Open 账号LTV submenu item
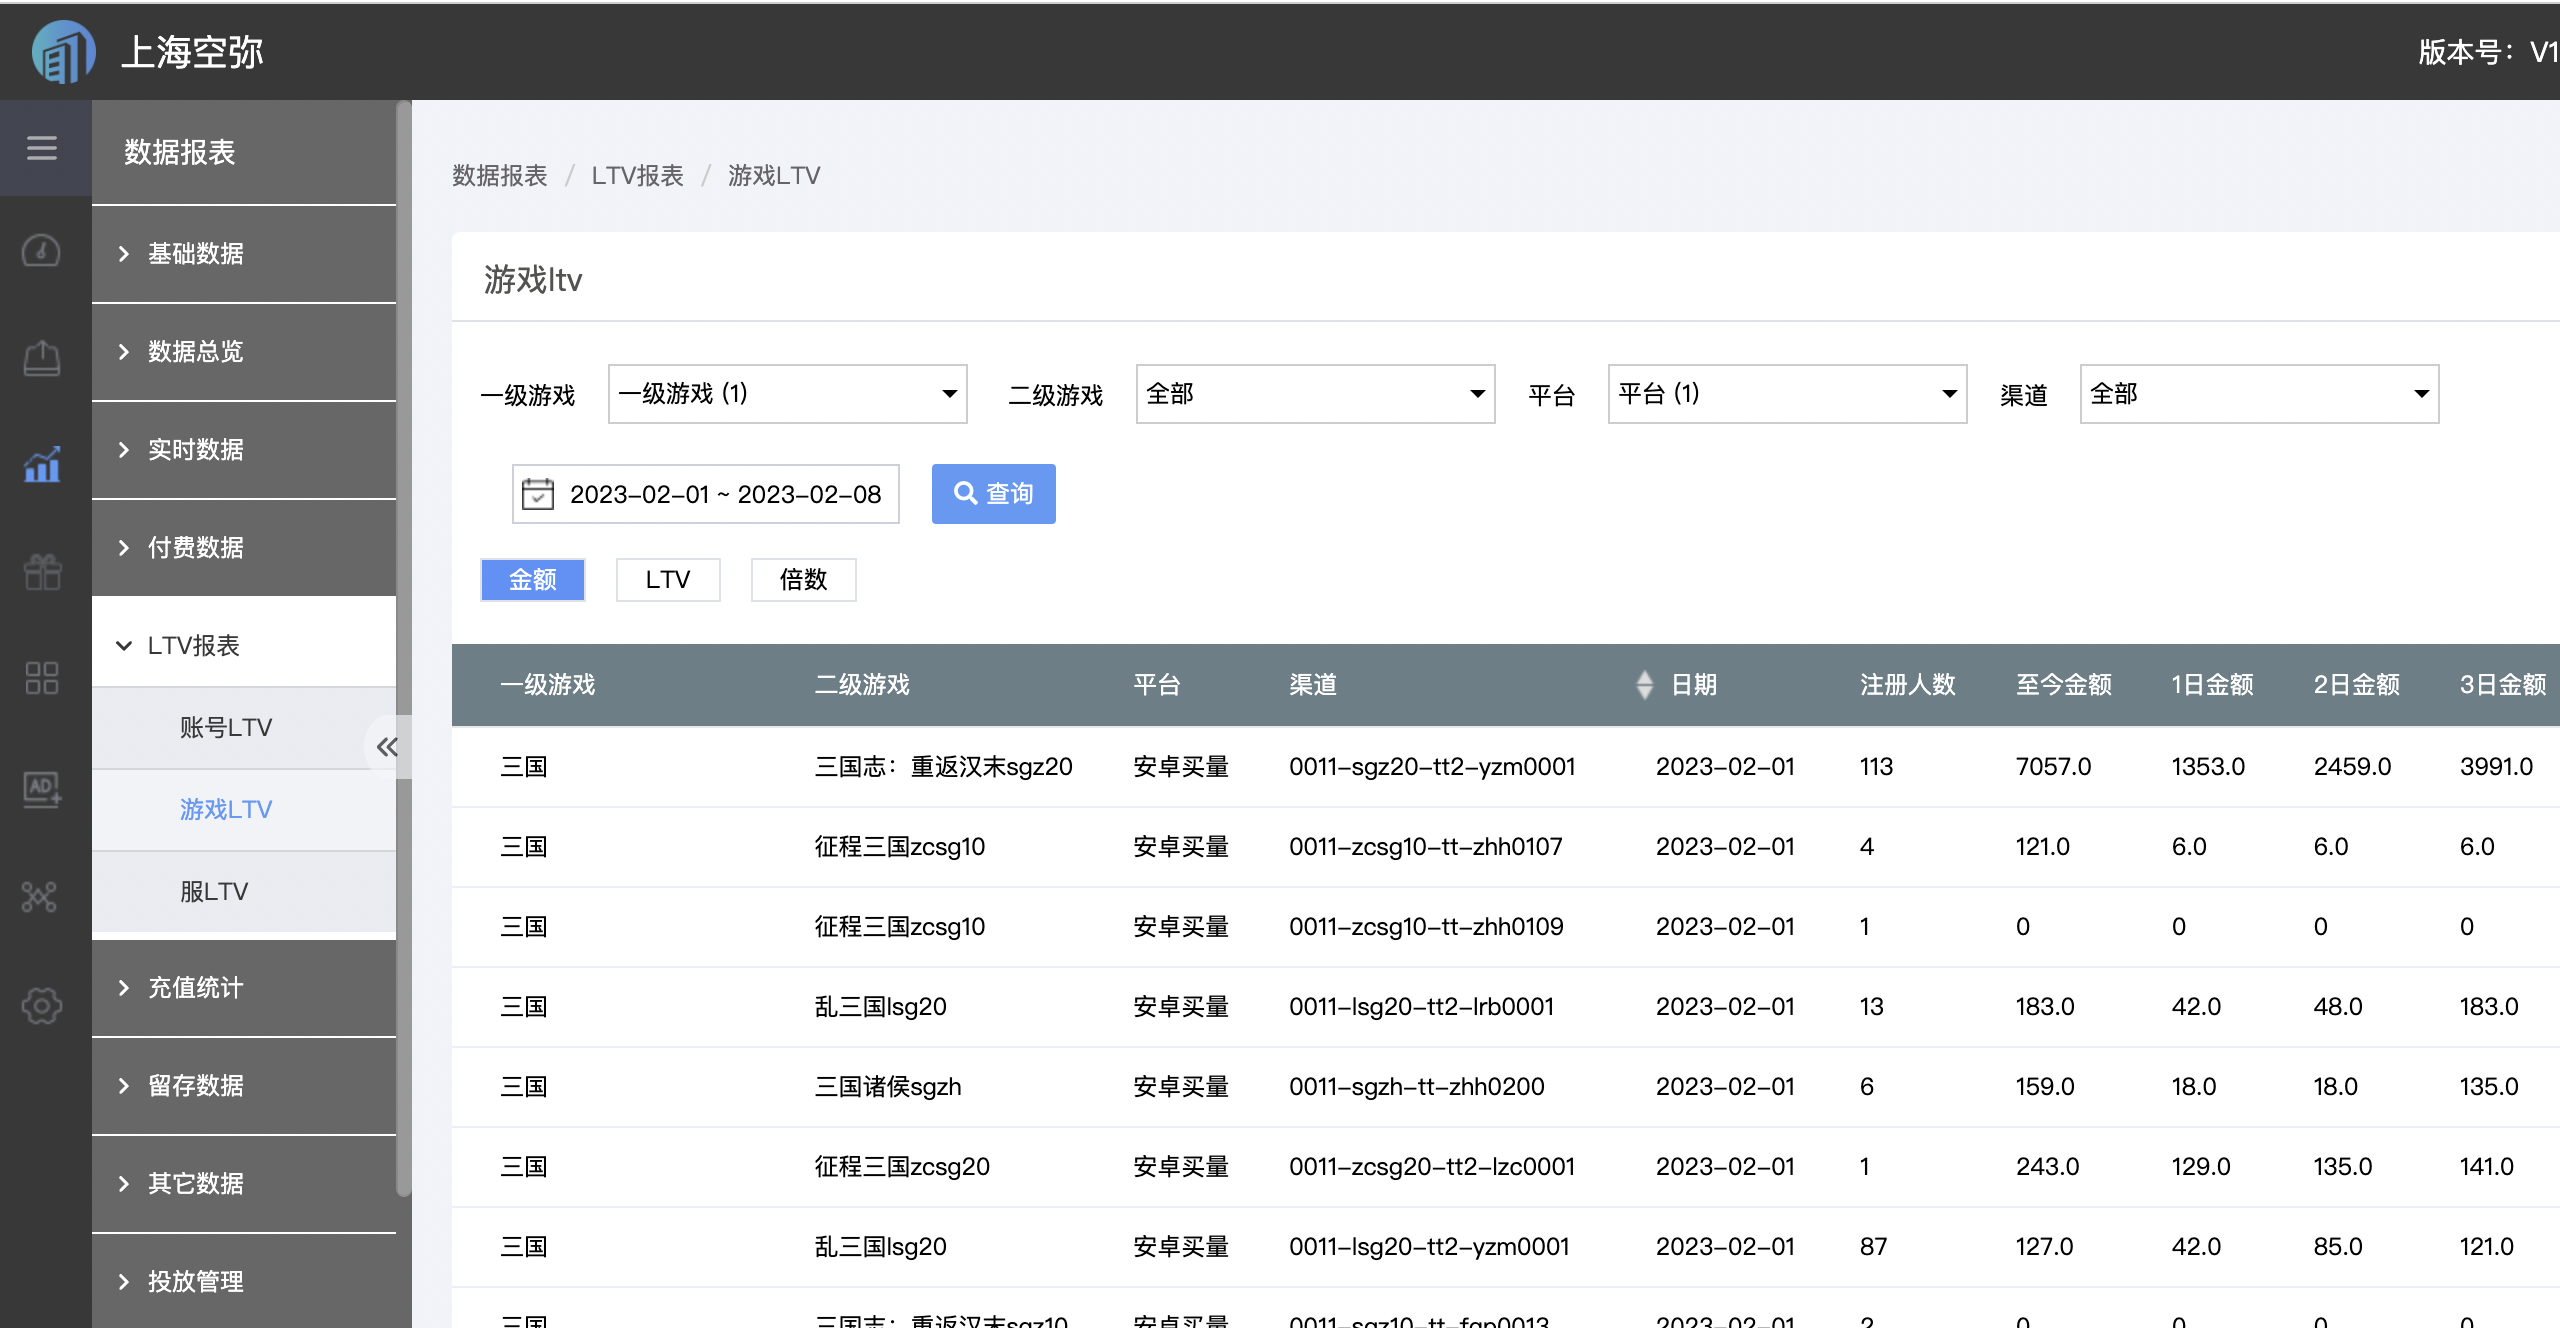Viewport: 2560px width, 1328px height. click(x=244, y=728)
